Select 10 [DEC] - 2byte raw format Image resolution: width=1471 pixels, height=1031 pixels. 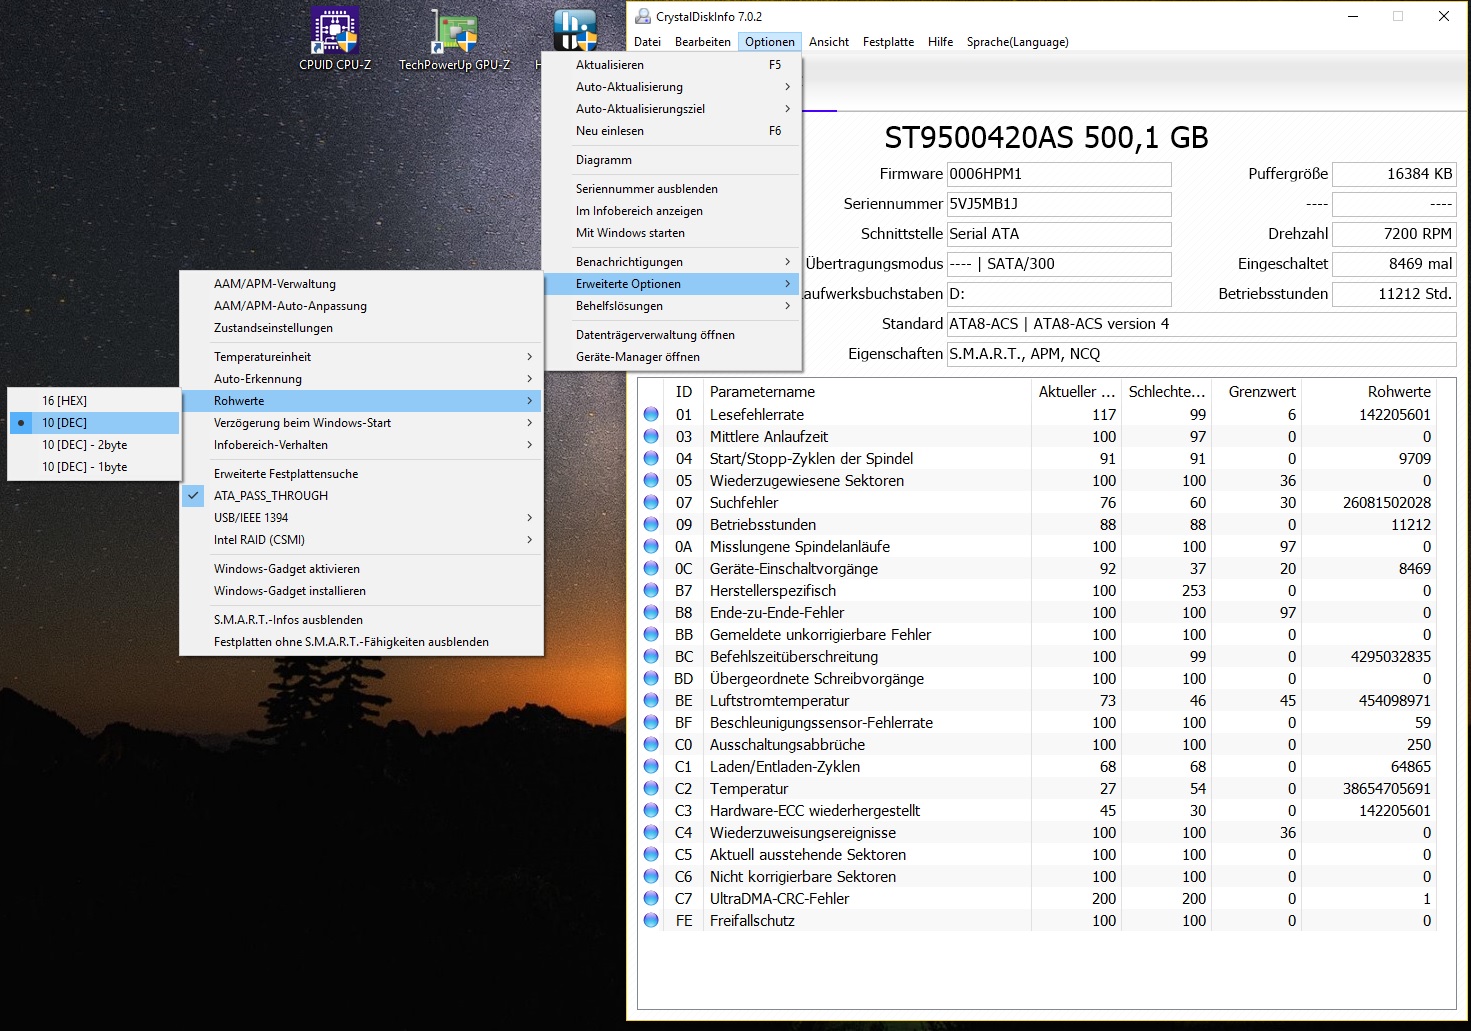click(x=94, y=445)
